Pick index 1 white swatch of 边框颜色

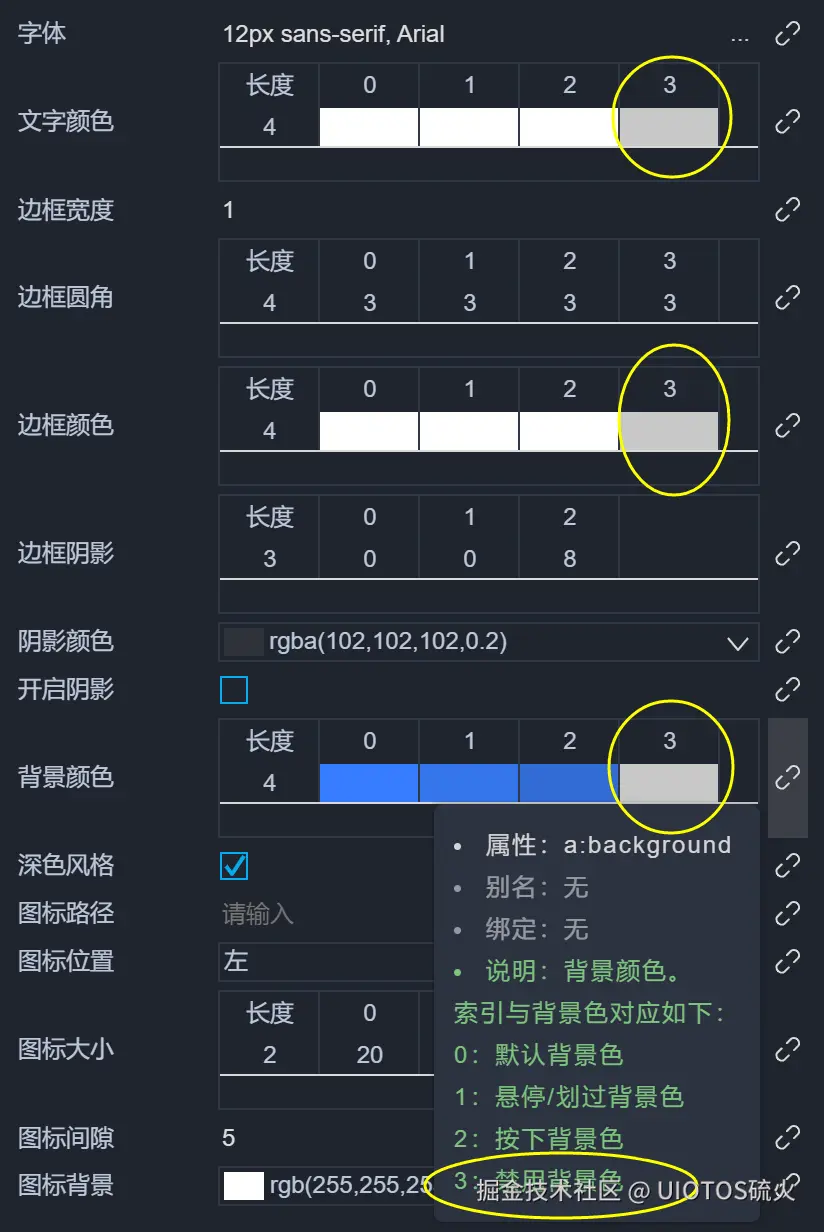click(x=469, y=431)
